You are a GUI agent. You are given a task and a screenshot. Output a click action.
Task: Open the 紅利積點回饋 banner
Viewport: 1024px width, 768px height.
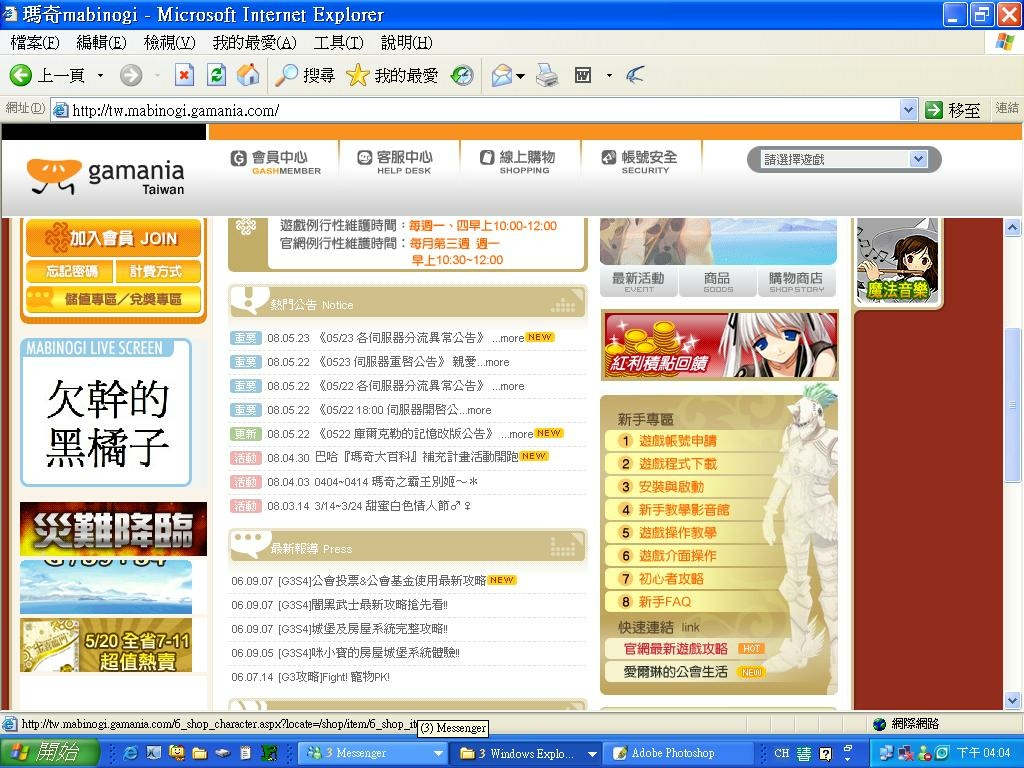(x=720, y=345)
